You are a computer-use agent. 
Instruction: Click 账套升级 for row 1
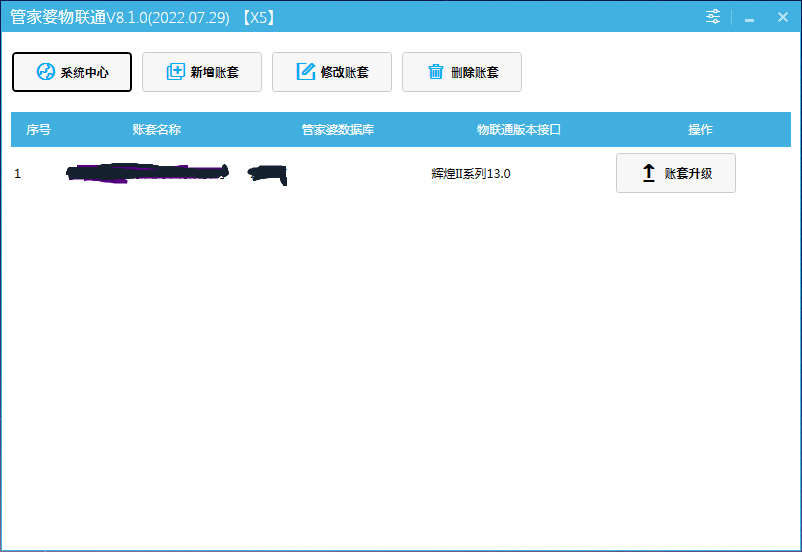[676, 173]
